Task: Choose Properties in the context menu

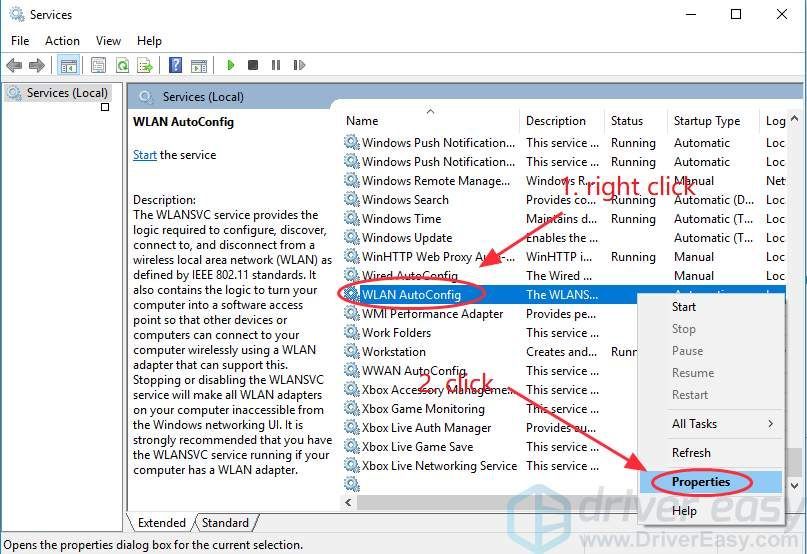Action: point(710,482)
